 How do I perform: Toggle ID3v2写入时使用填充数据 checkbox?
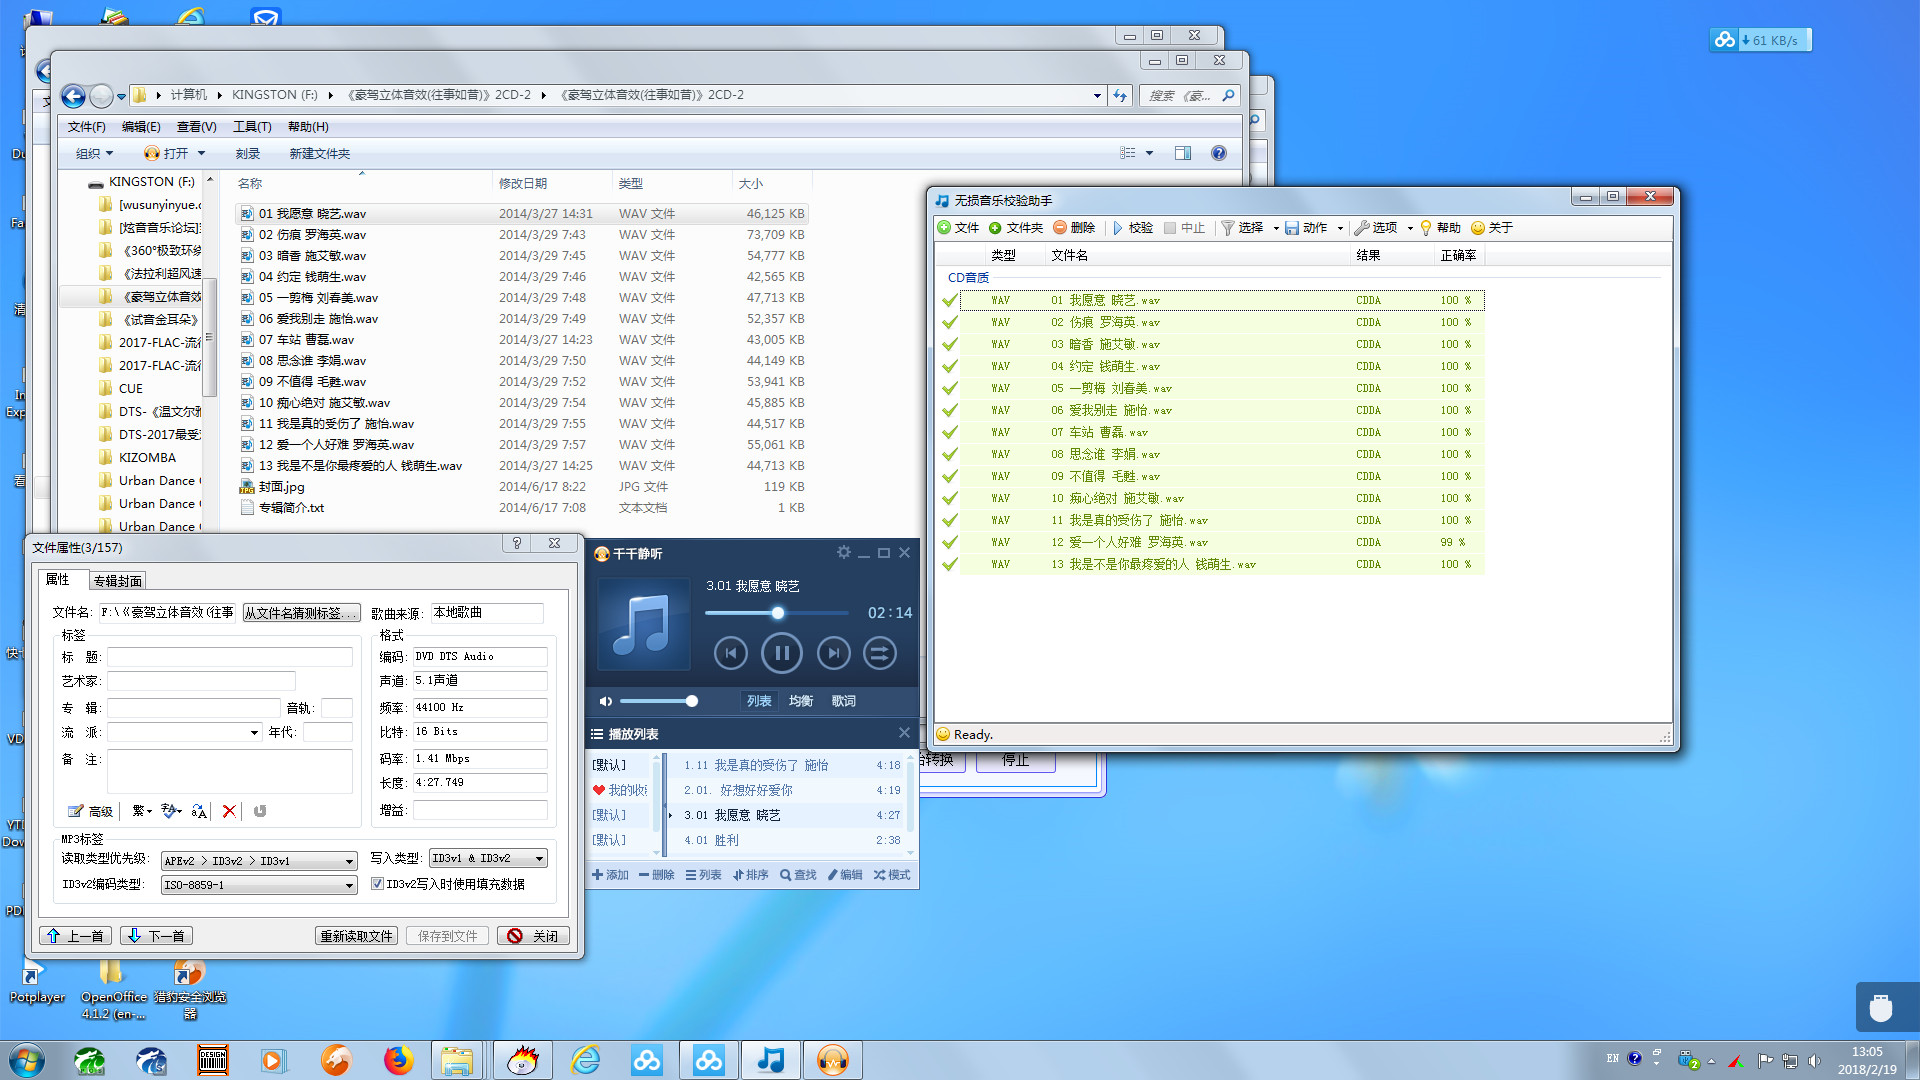click(x=377, y=884)
